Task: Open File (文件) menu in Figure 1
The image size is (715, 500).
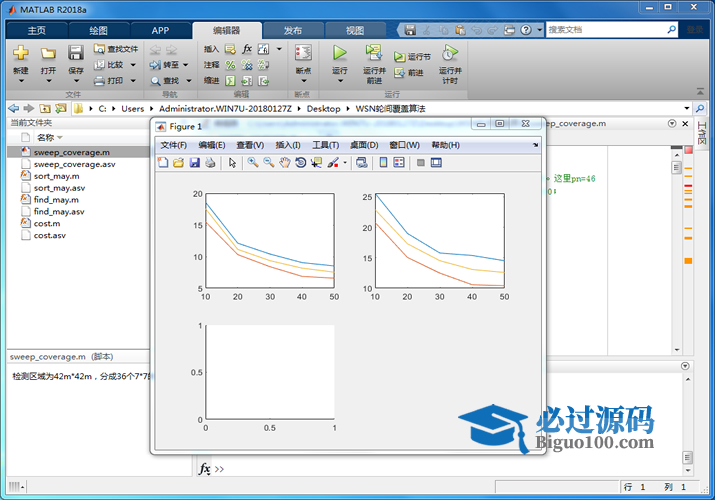Action: 173,145
